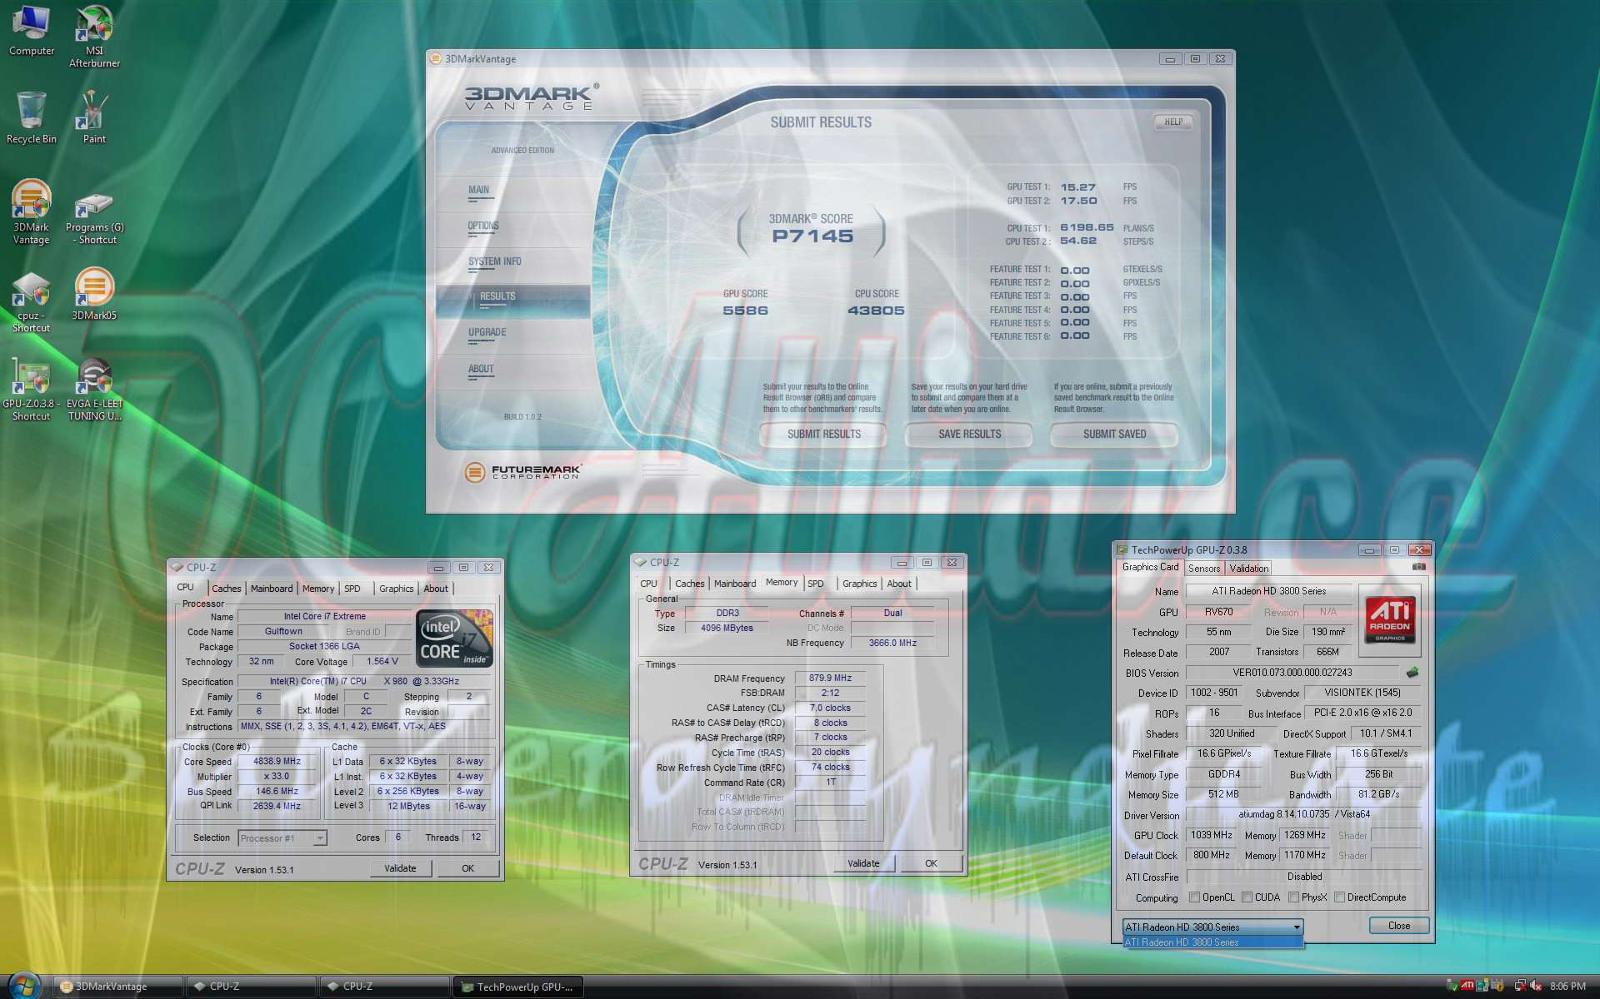The width and height of the screenshot is (1600, 999).
Task: Open ABOUT in the 3DMark Vantage sidebar
Action: 481,369
